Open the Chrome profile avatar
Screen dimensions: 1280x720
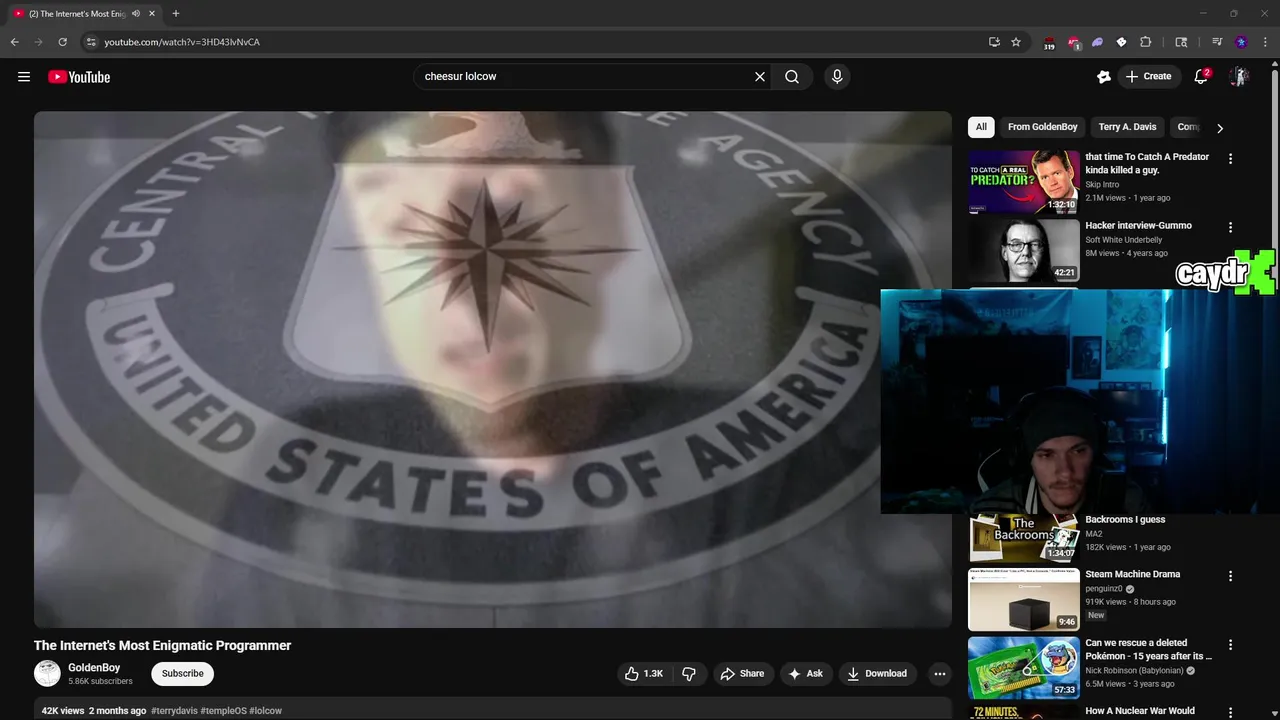click(1241, 42)
